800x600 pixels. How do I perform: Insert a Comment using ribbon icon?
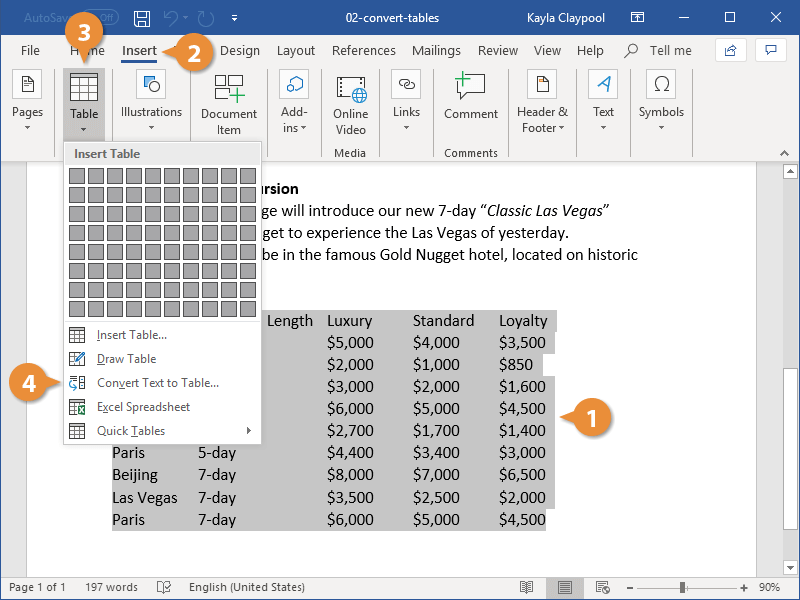[x=471, y=98]
